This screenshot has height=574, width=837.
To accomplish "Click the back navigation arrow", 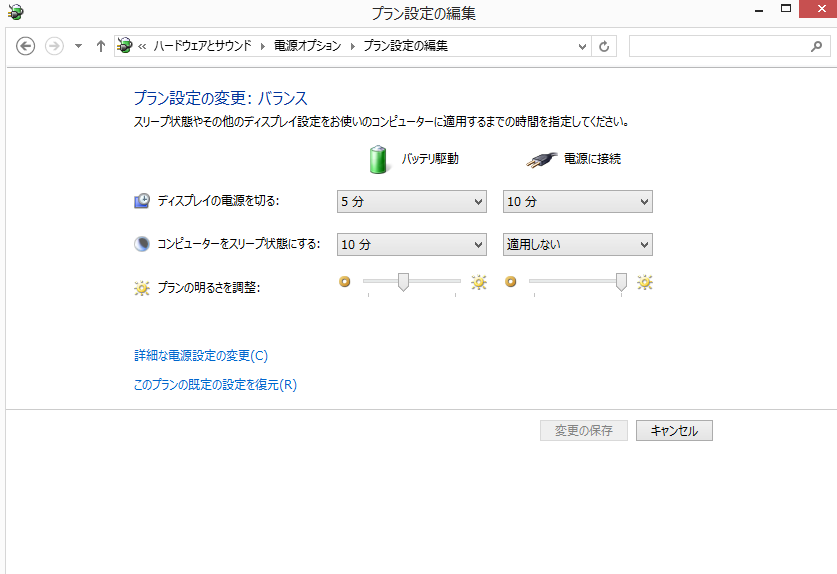I will click(x=26, y=46).
